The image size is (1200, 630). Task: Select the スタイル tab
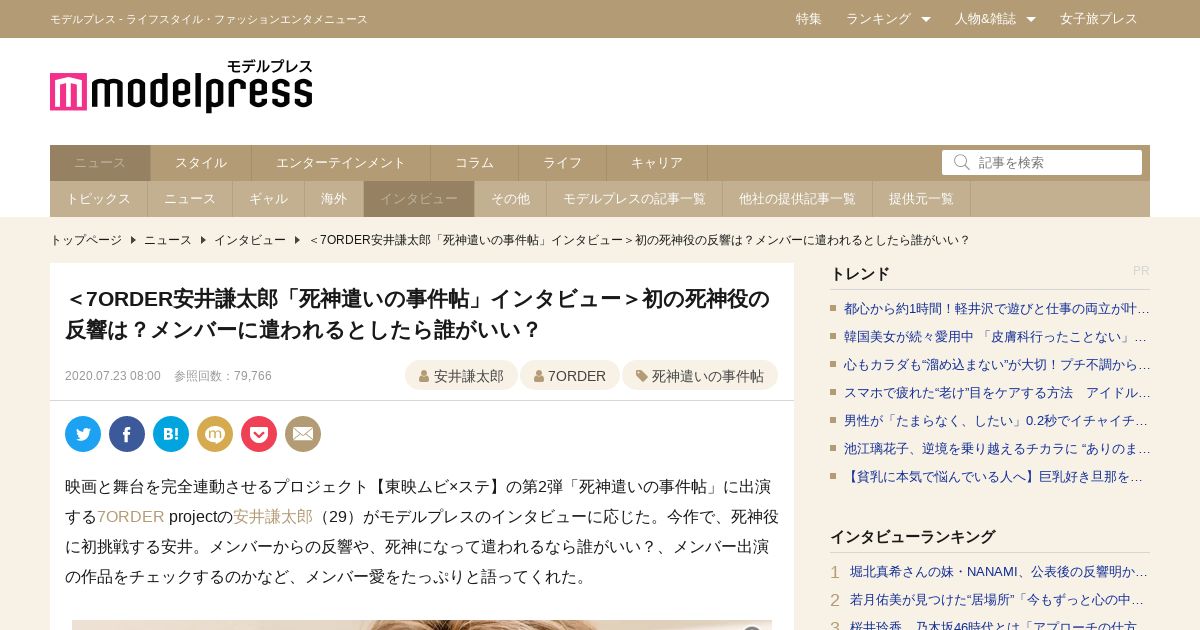(x=201, y=163)
